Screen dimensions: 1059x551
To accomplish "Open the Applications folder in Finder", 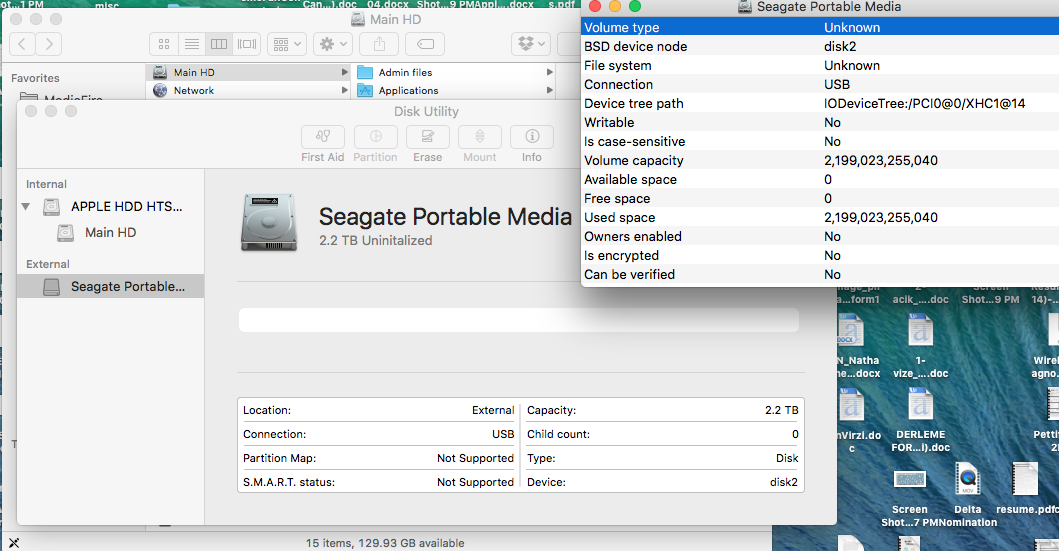I will point(455,90).
